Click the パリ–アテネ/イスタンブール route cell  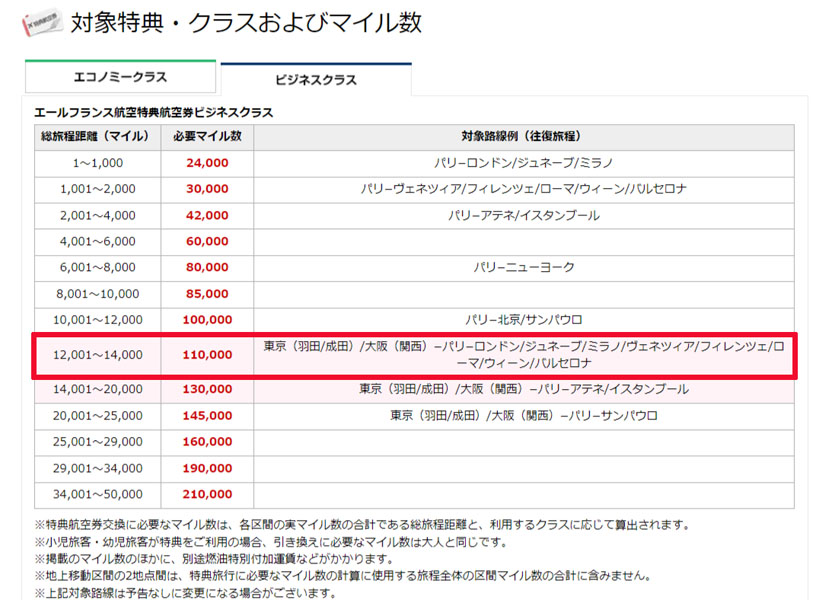point(524,216)
